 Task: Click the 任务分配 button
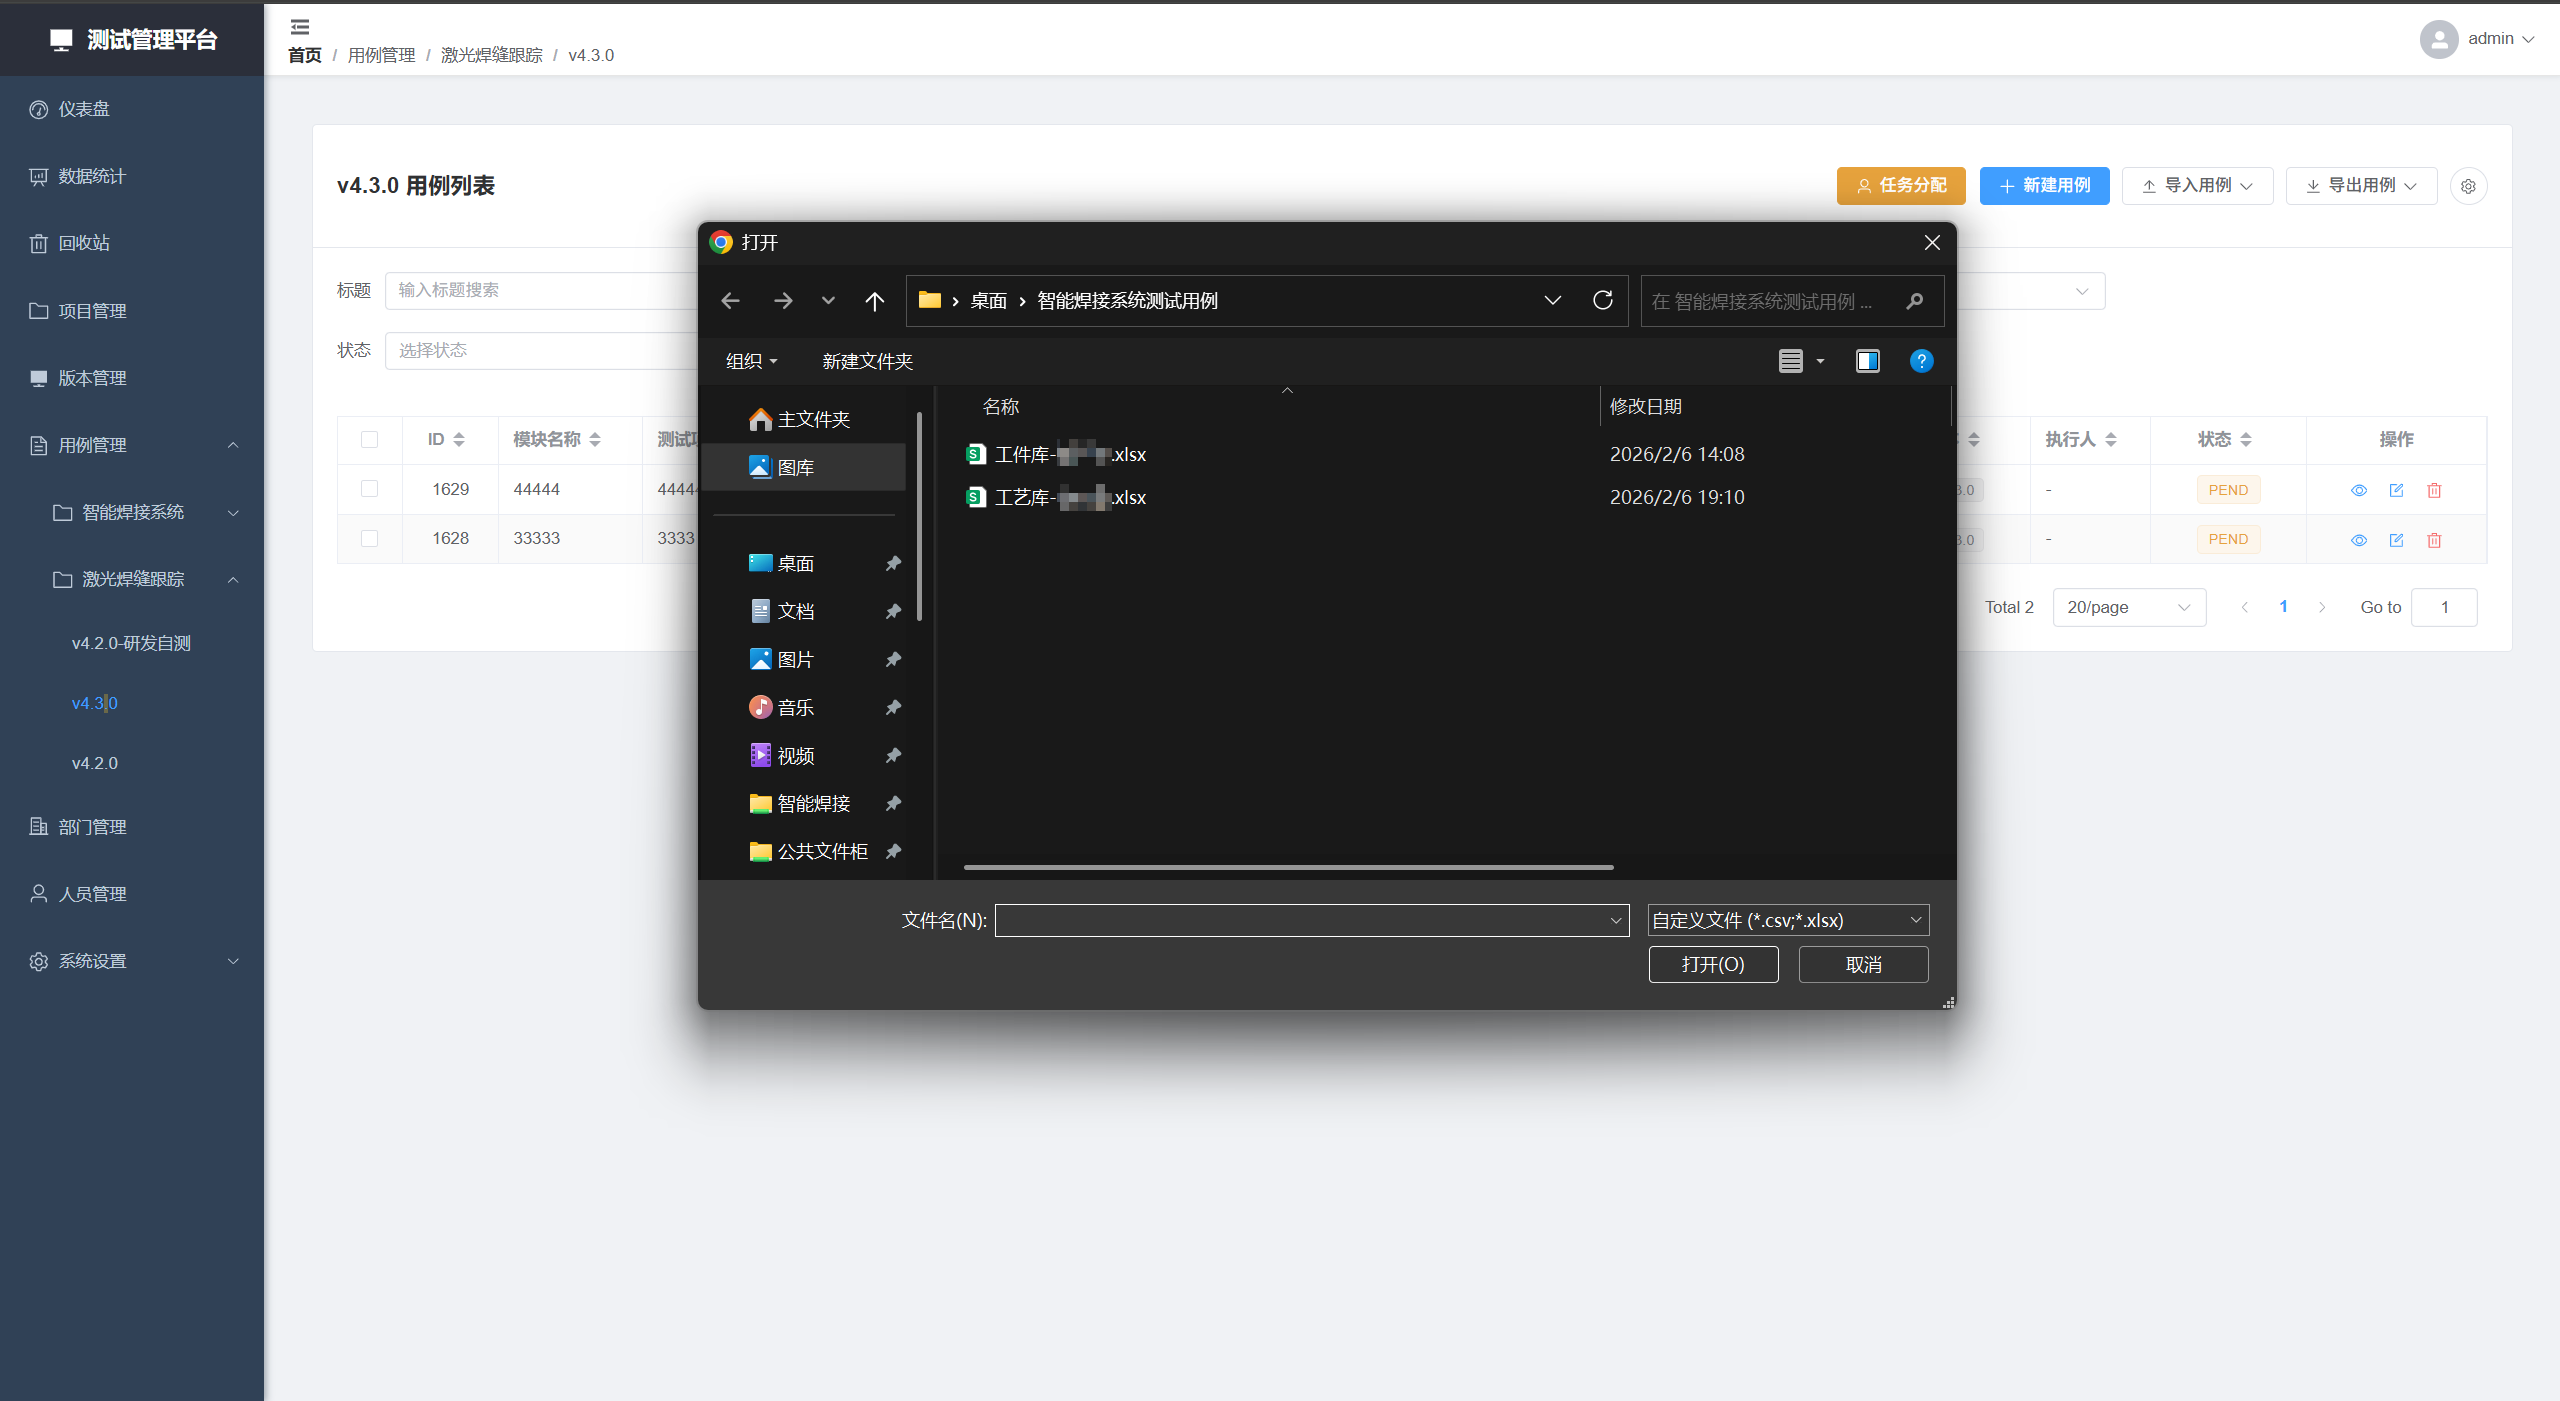click(1900, 186)
